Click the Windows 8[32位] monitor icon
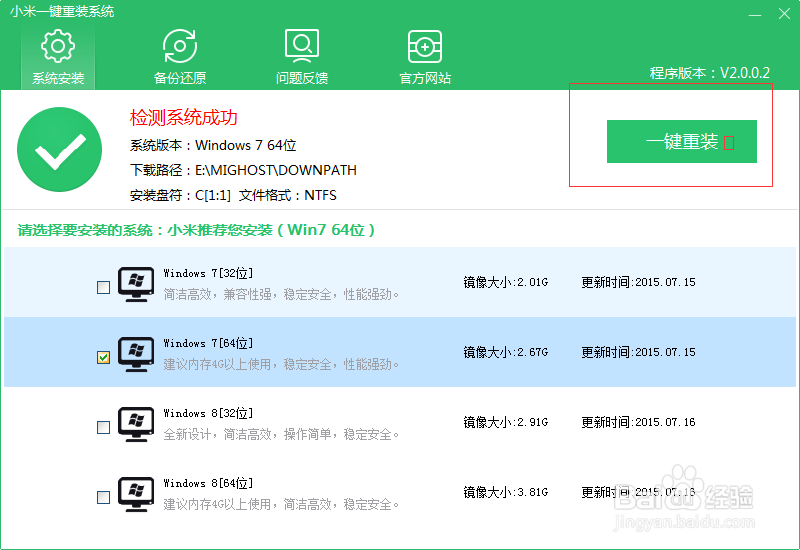The height and width of the screenshot is (550, 800). click(136, 424)
